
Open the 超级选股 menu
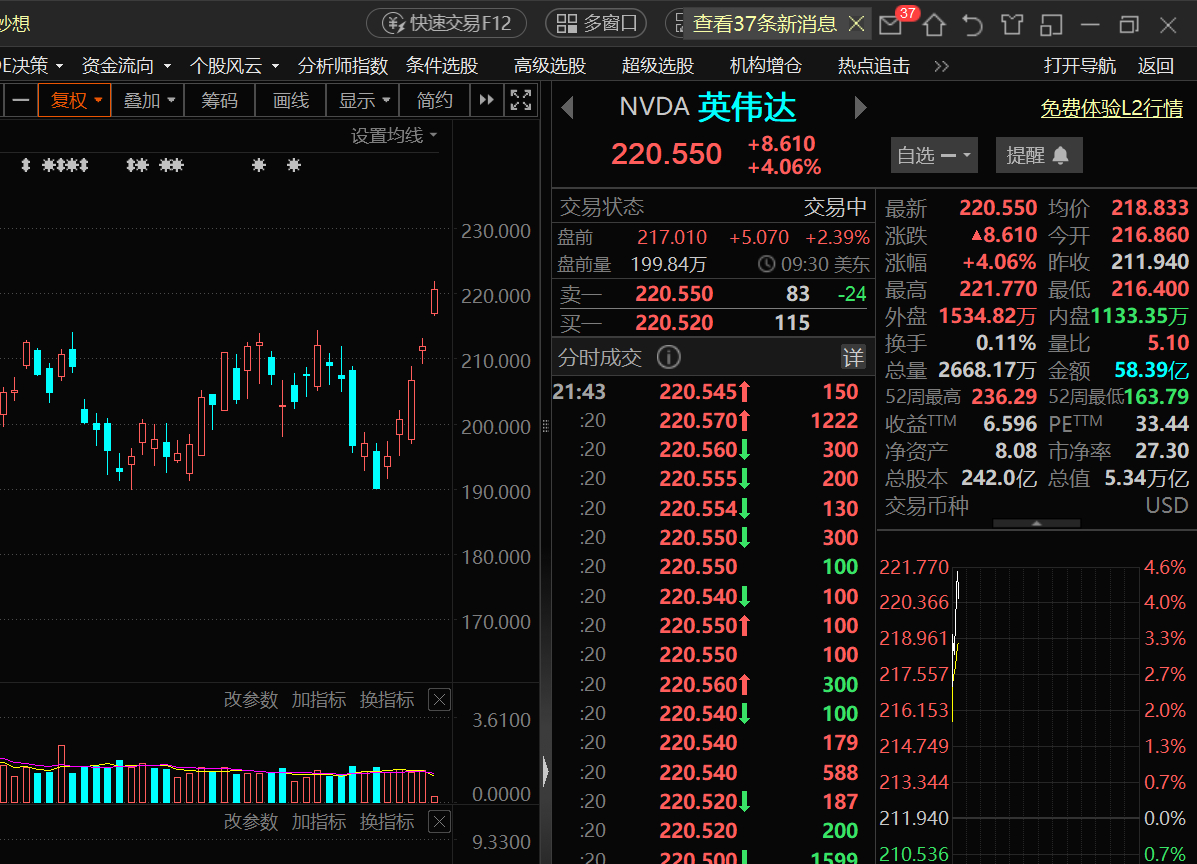(x=657, y=66)
